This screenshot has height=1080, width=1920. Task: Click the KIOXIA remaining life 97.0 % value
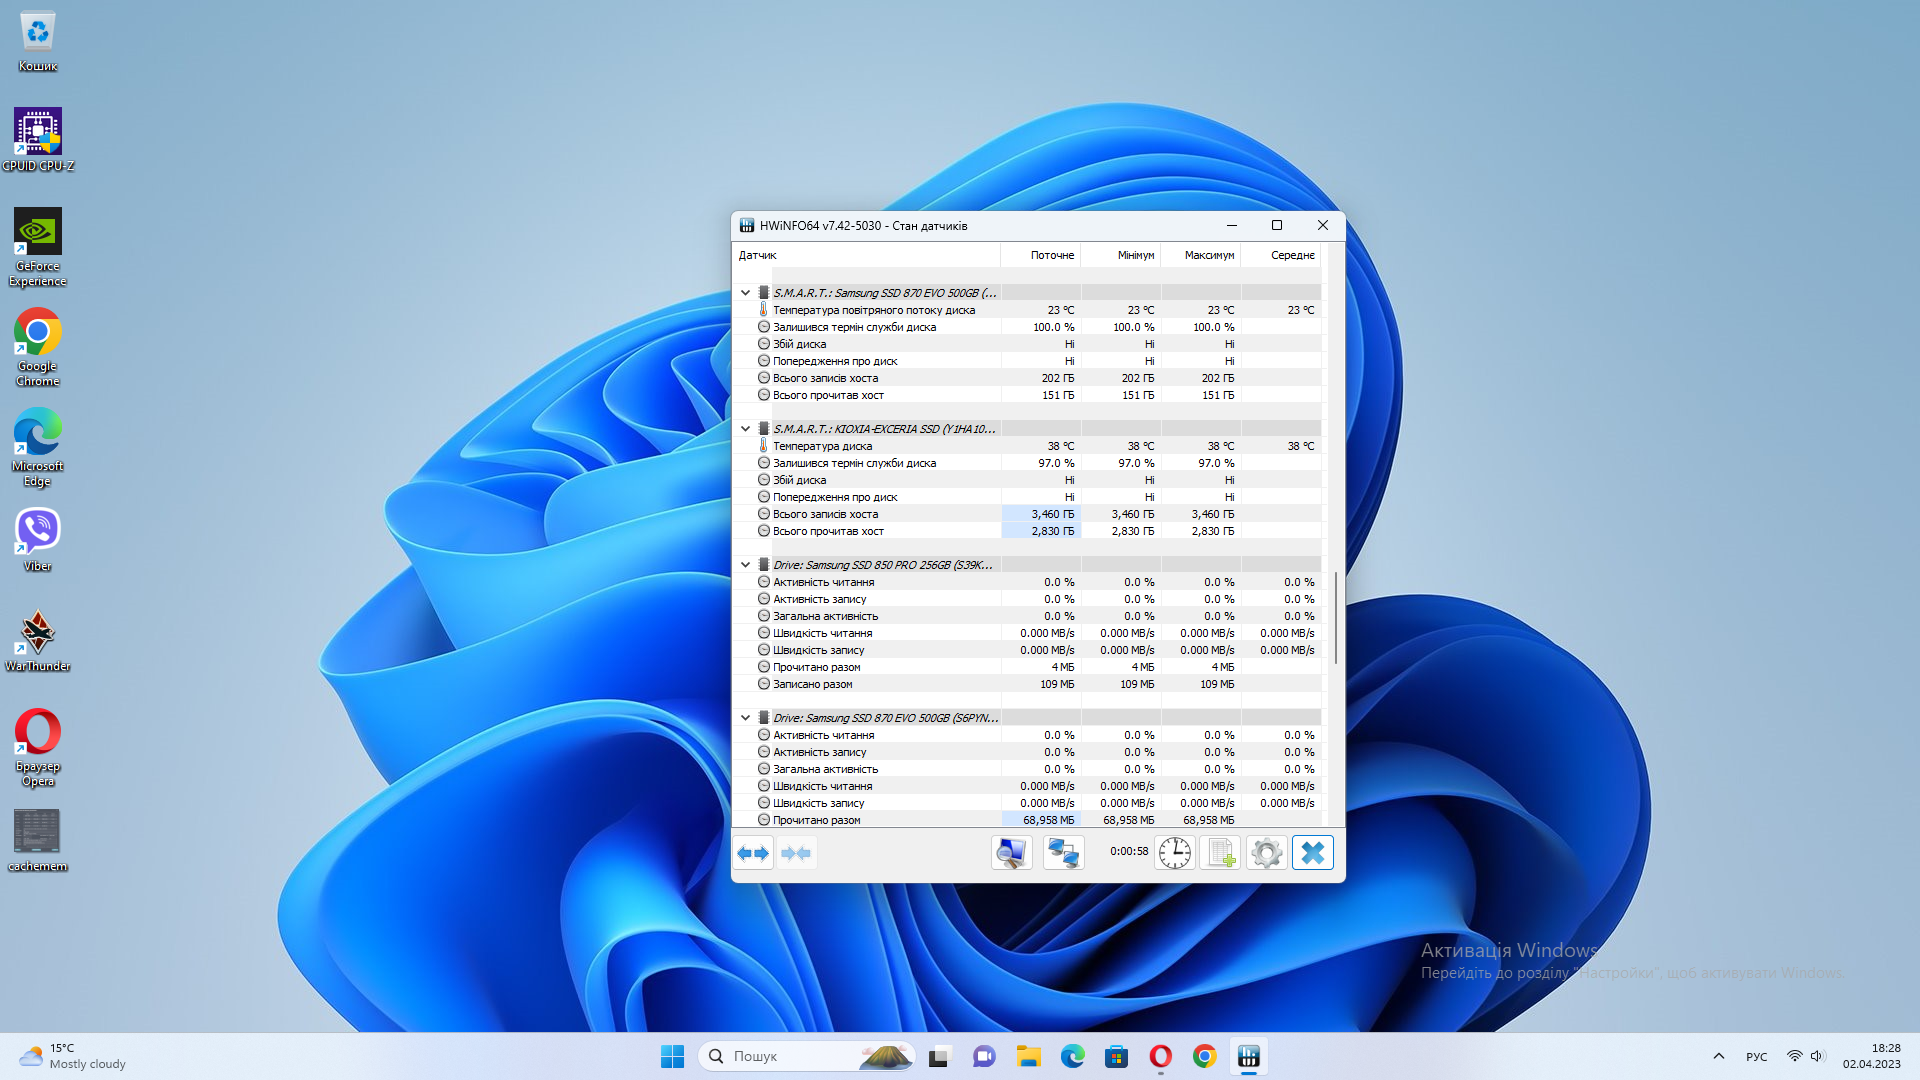[x=1055, y=463]
